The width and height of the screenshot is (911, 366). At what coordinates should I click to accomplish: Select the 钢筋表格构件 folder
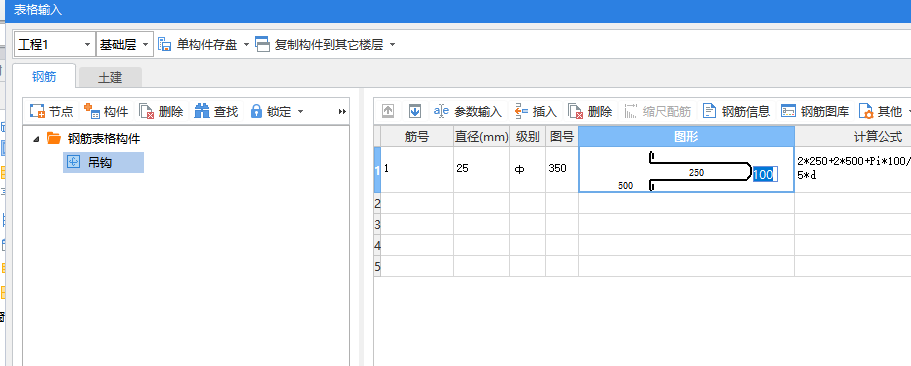coord(94,139)
